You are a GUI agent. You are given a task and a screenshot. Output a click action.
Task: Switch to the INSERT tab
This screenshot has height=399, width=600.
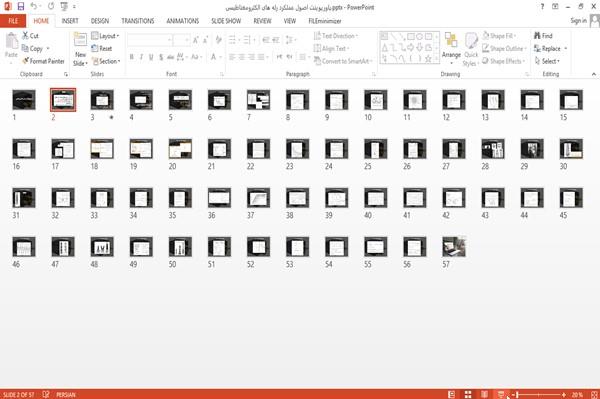70,21
